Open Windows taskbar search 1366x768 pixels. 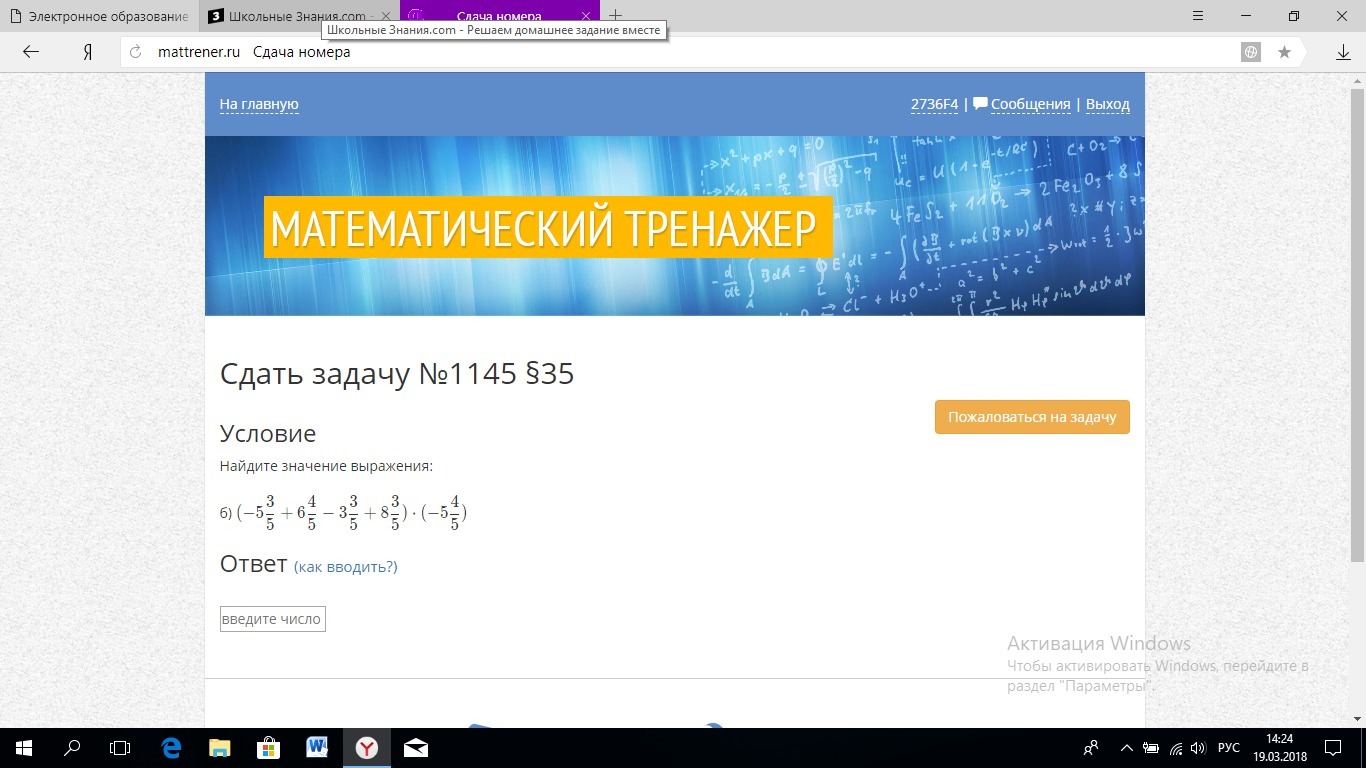pos(72,748)
